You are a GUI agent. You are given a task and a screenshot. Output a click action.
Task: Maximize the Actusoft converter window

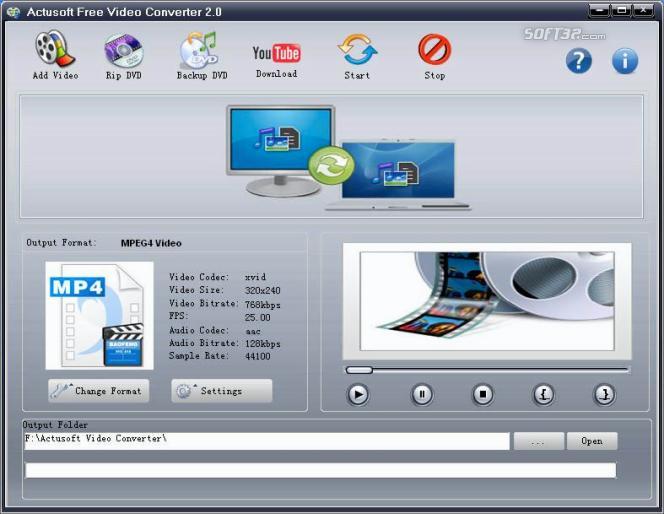point(621,10)
